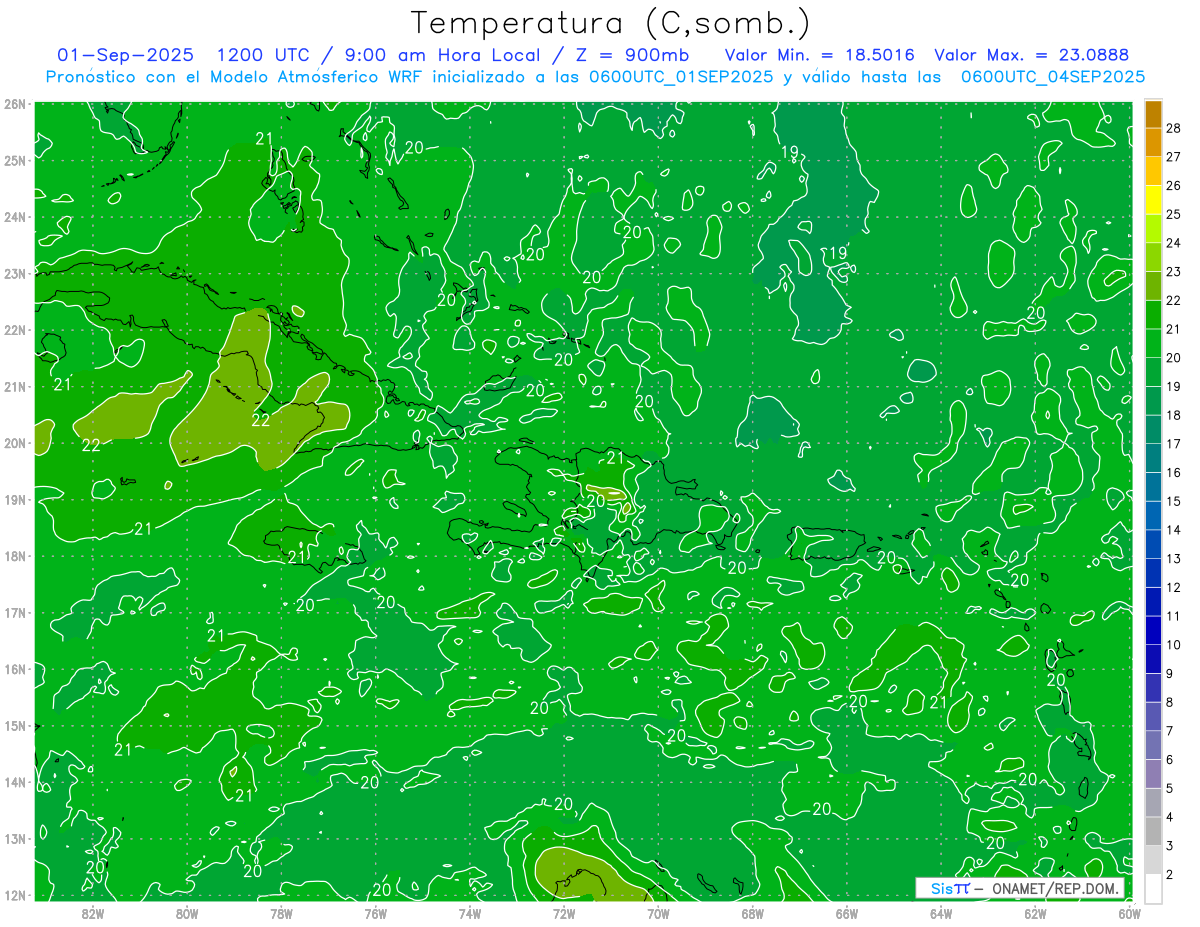Click the white swatch below legend value 2
This screenshot has height=927, width=1200.
coord(1153,888)
